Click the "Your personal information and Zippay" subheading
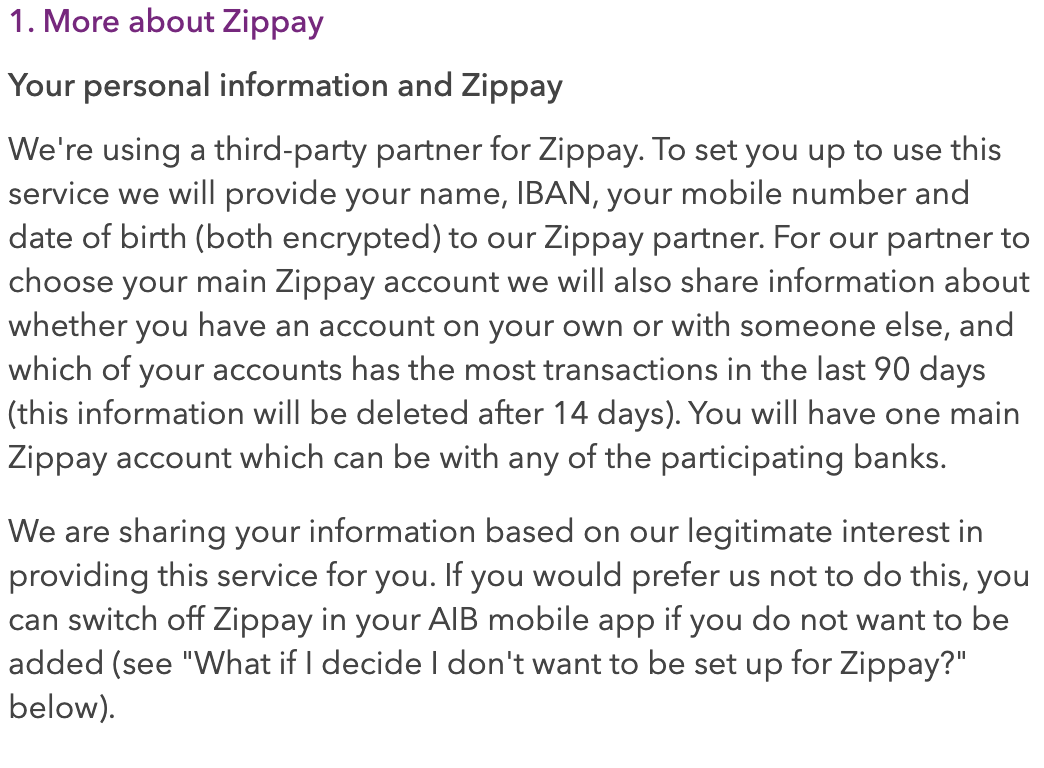1044x768 pixels. pos(286,86)
